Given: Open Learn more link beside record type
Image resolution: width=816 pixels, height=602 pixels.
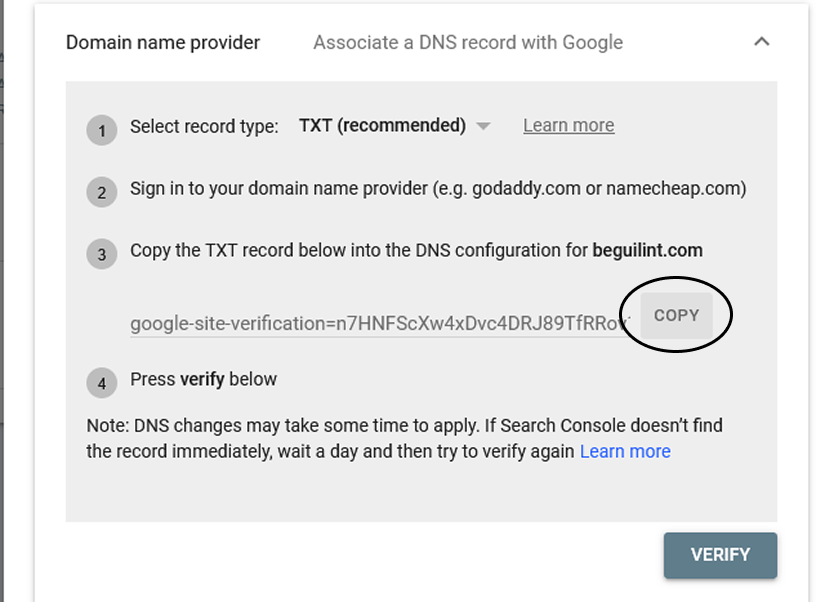Looking at the screenshot, I should (x=568, y=125).
